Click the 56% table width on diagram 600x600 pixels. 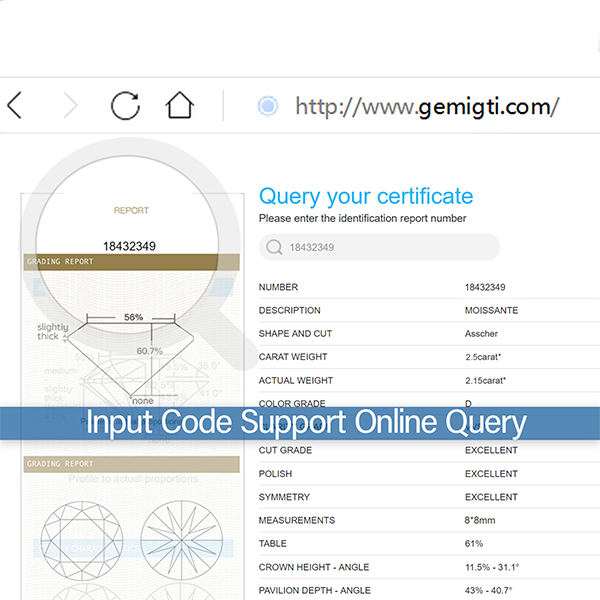[x=133, y=317]
